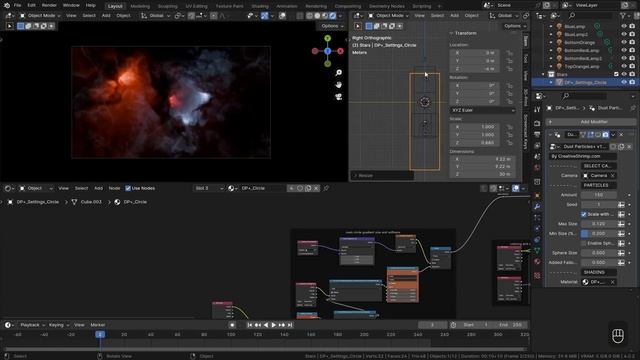Screen dimensions: 640x360
Task: Jump to the timeline start frame
Action: pos(250,325)
